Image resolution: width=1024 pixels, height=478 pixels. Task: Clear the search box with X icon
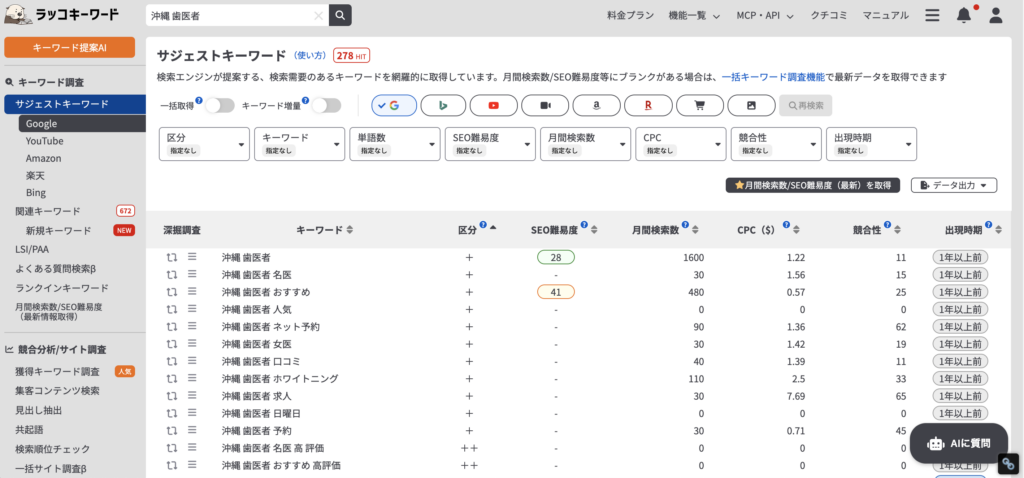pos(318,16)
